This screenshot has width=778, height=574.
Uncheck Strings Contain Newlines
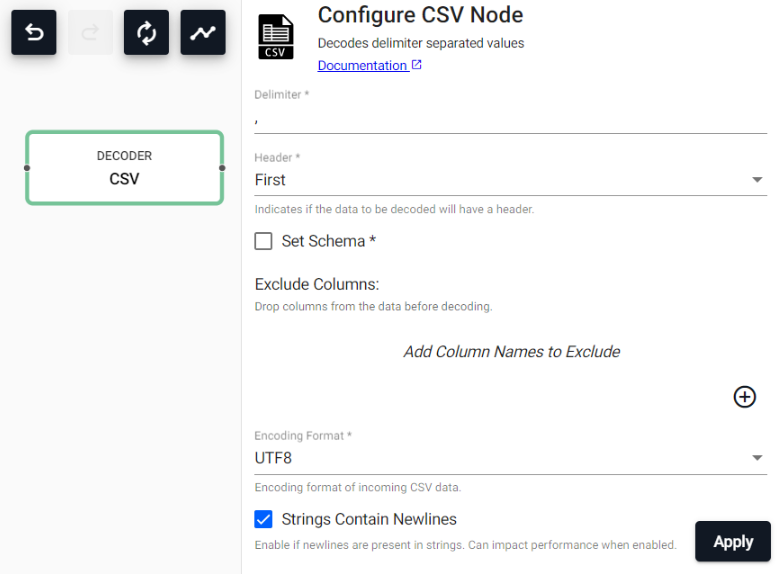[x=264, y=519]
